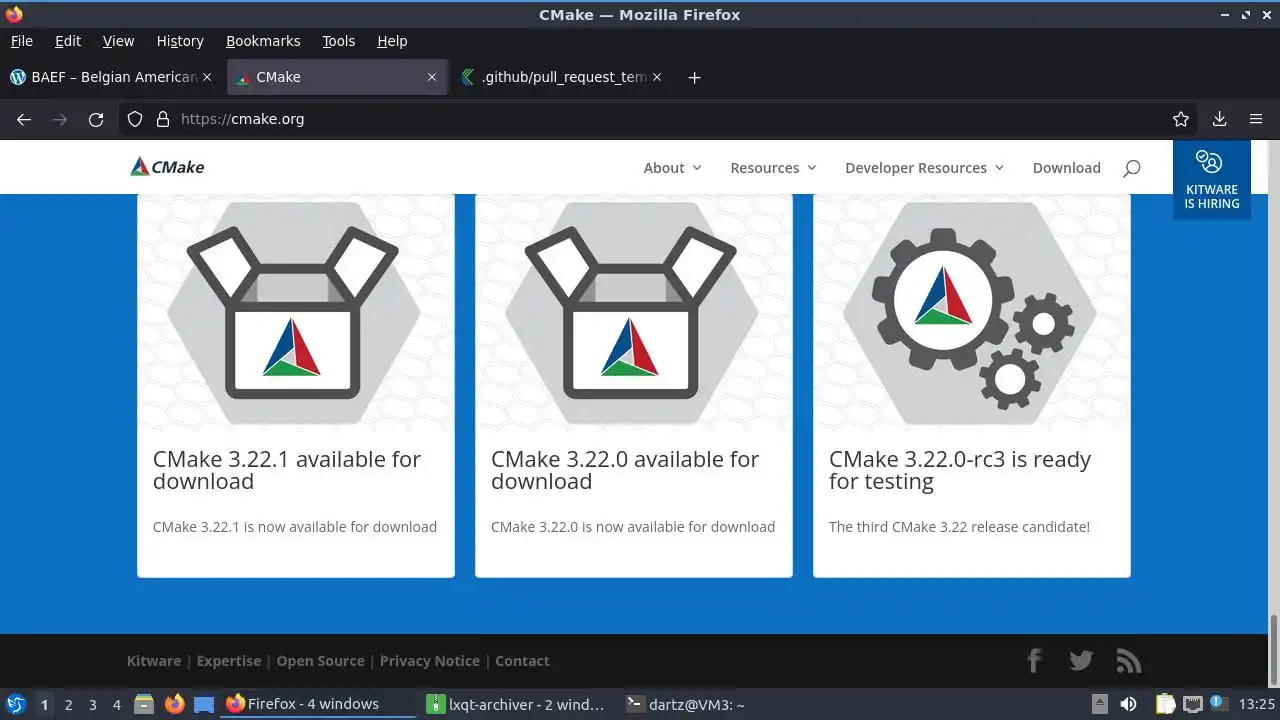1280x720 pixels.
Task: Switch to virtual desktop 2
Action: click(68, 705)
